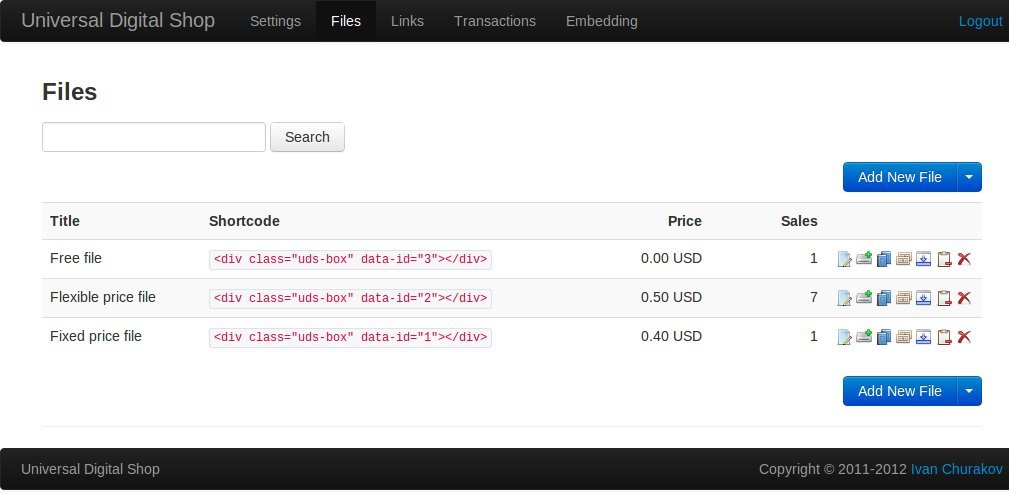1009x498 pixels.
Task: Delete Flexible price file with the red X
Action: coord(964,298)
